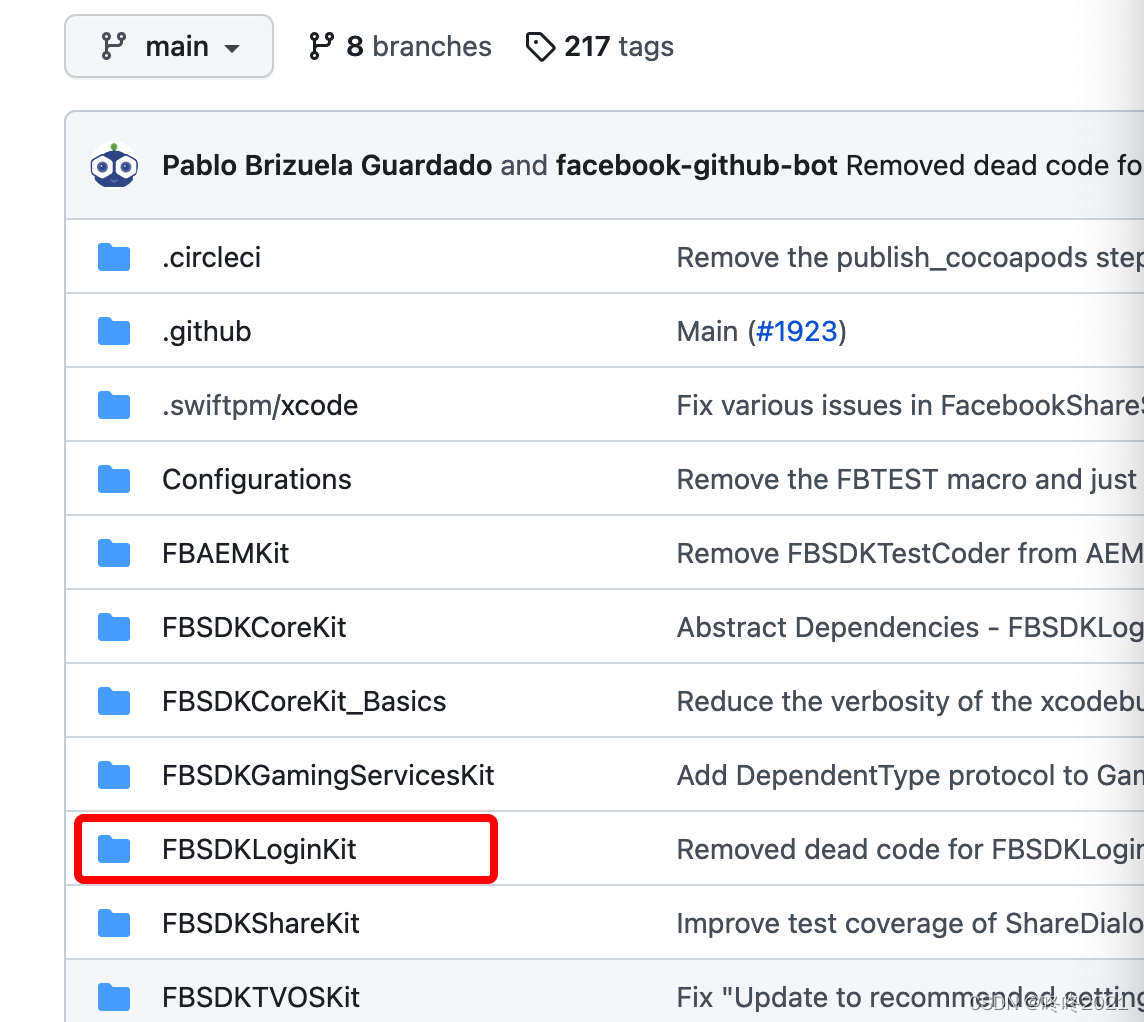Open the Configurations folder

point(257,479)
